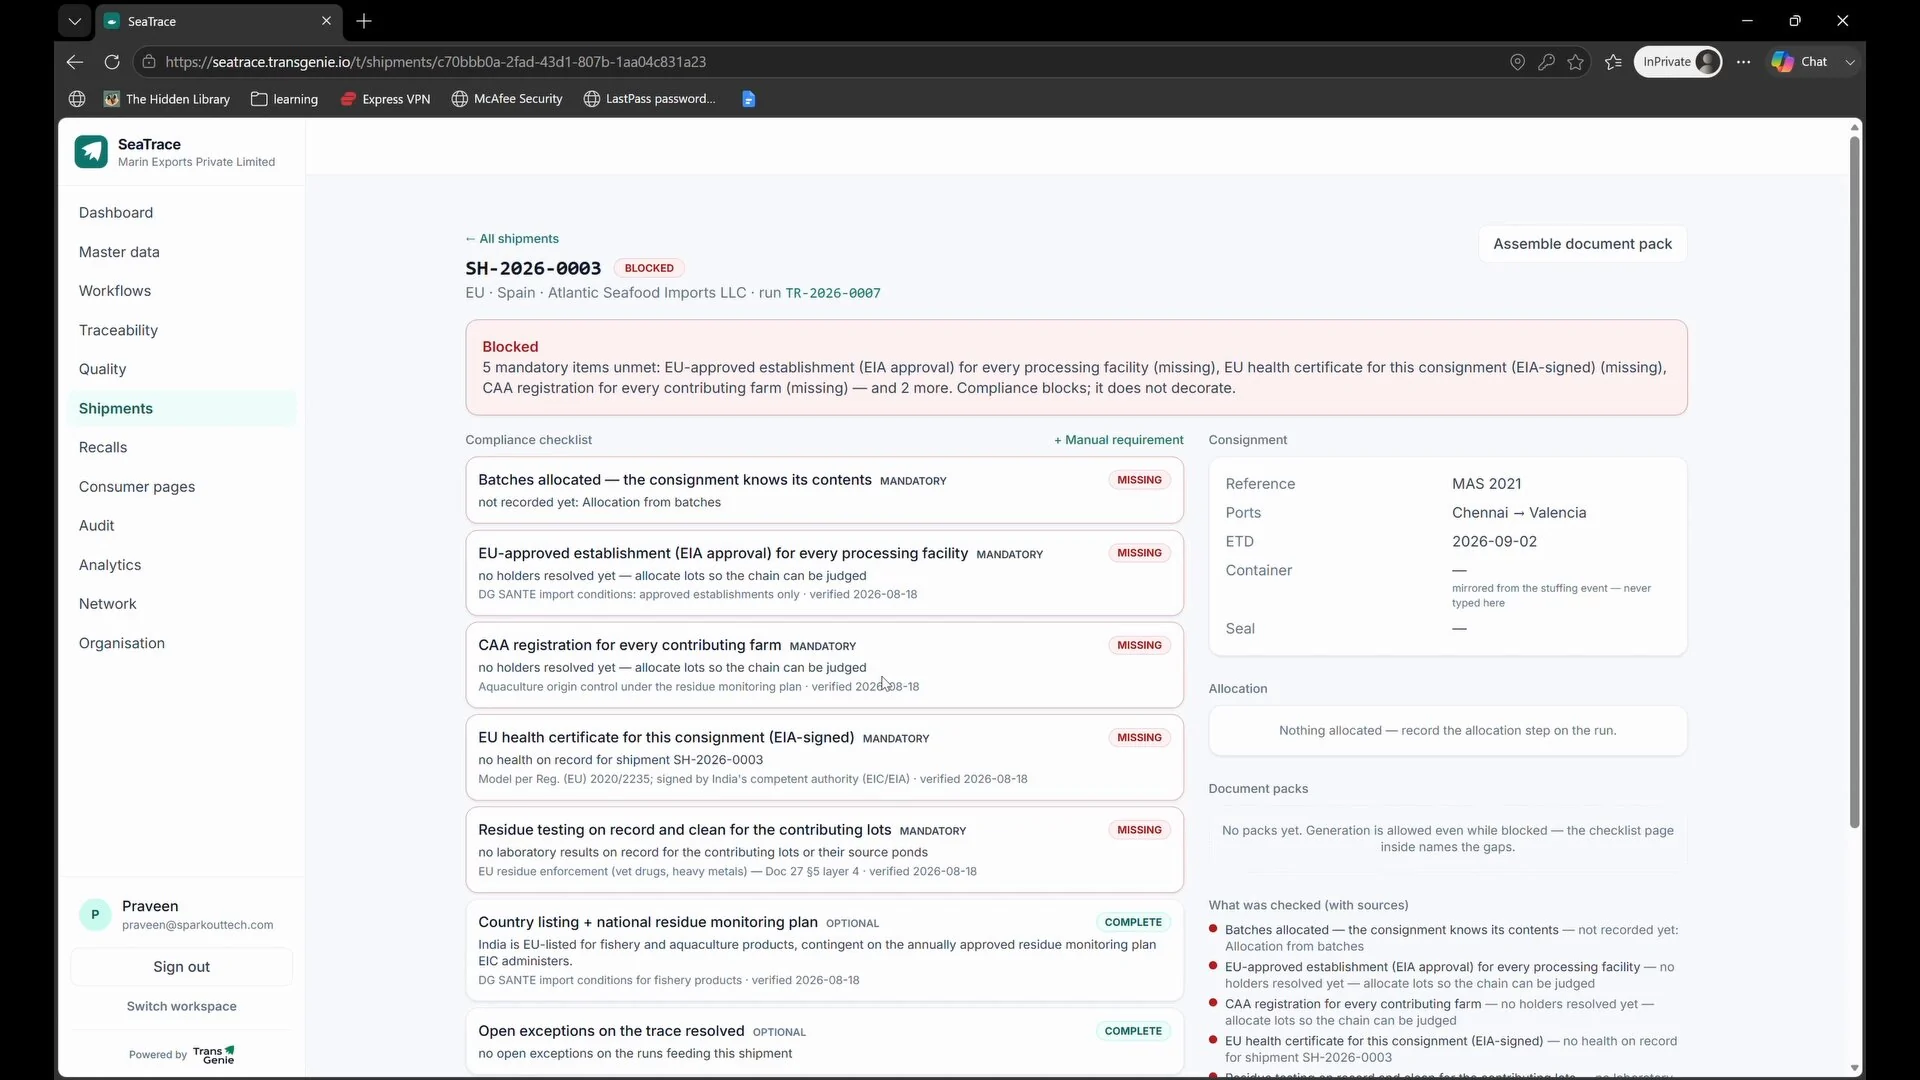Open run TR-2026-0007 link
The image size is (1920, 1080).
(x=833, y=293)
